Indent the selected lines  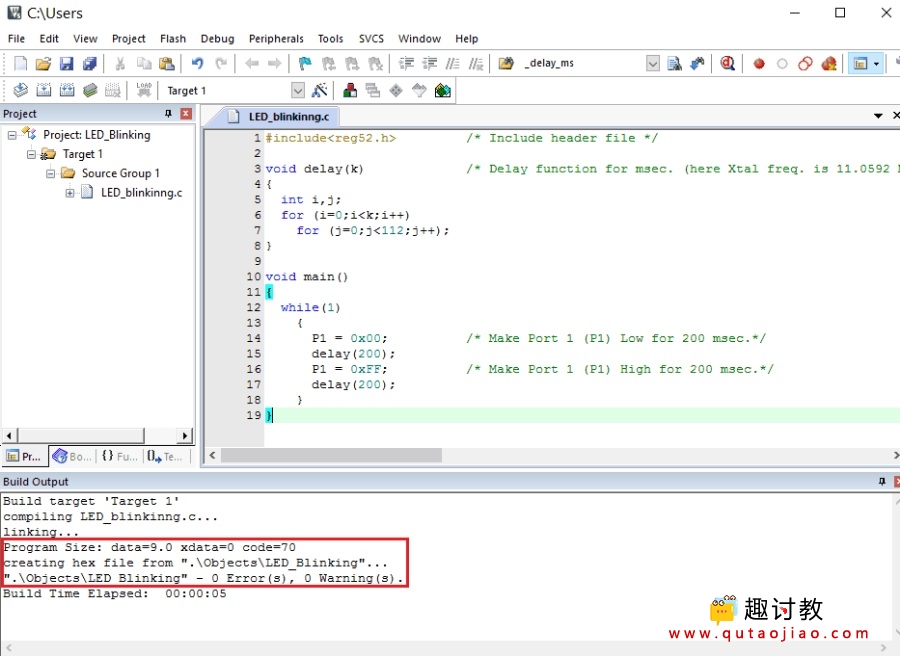coord(406,63)
